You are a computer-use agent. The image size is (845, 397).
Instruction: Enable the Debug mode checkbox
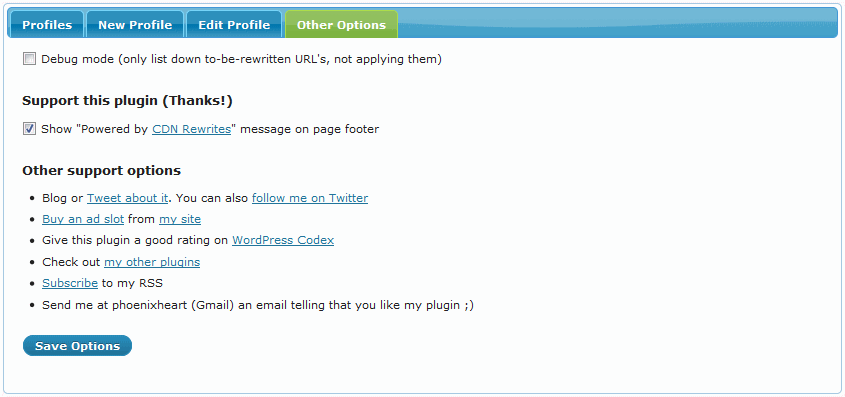click(29, 59)
